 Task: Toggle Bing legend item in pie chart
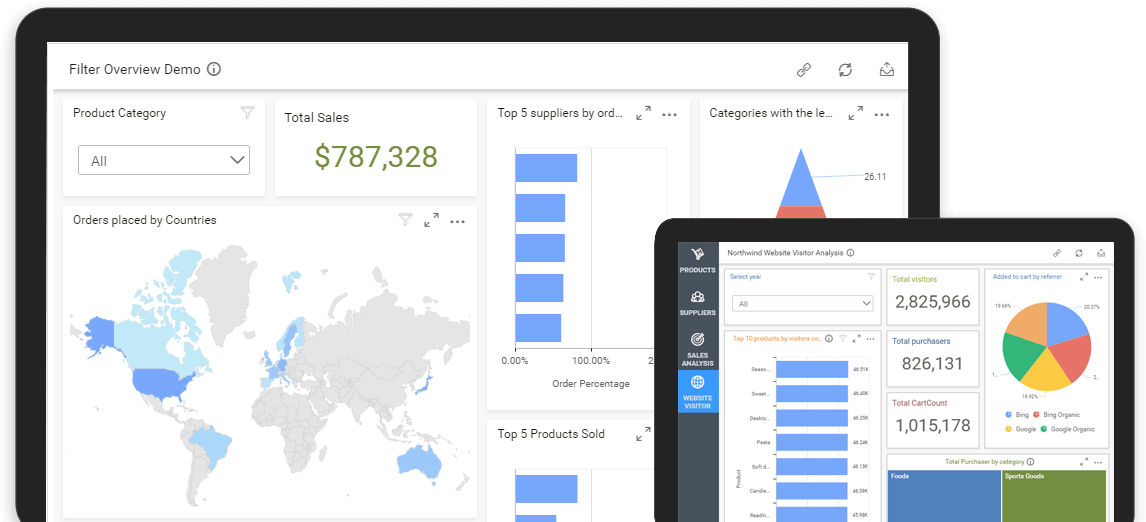point(1017,415)
